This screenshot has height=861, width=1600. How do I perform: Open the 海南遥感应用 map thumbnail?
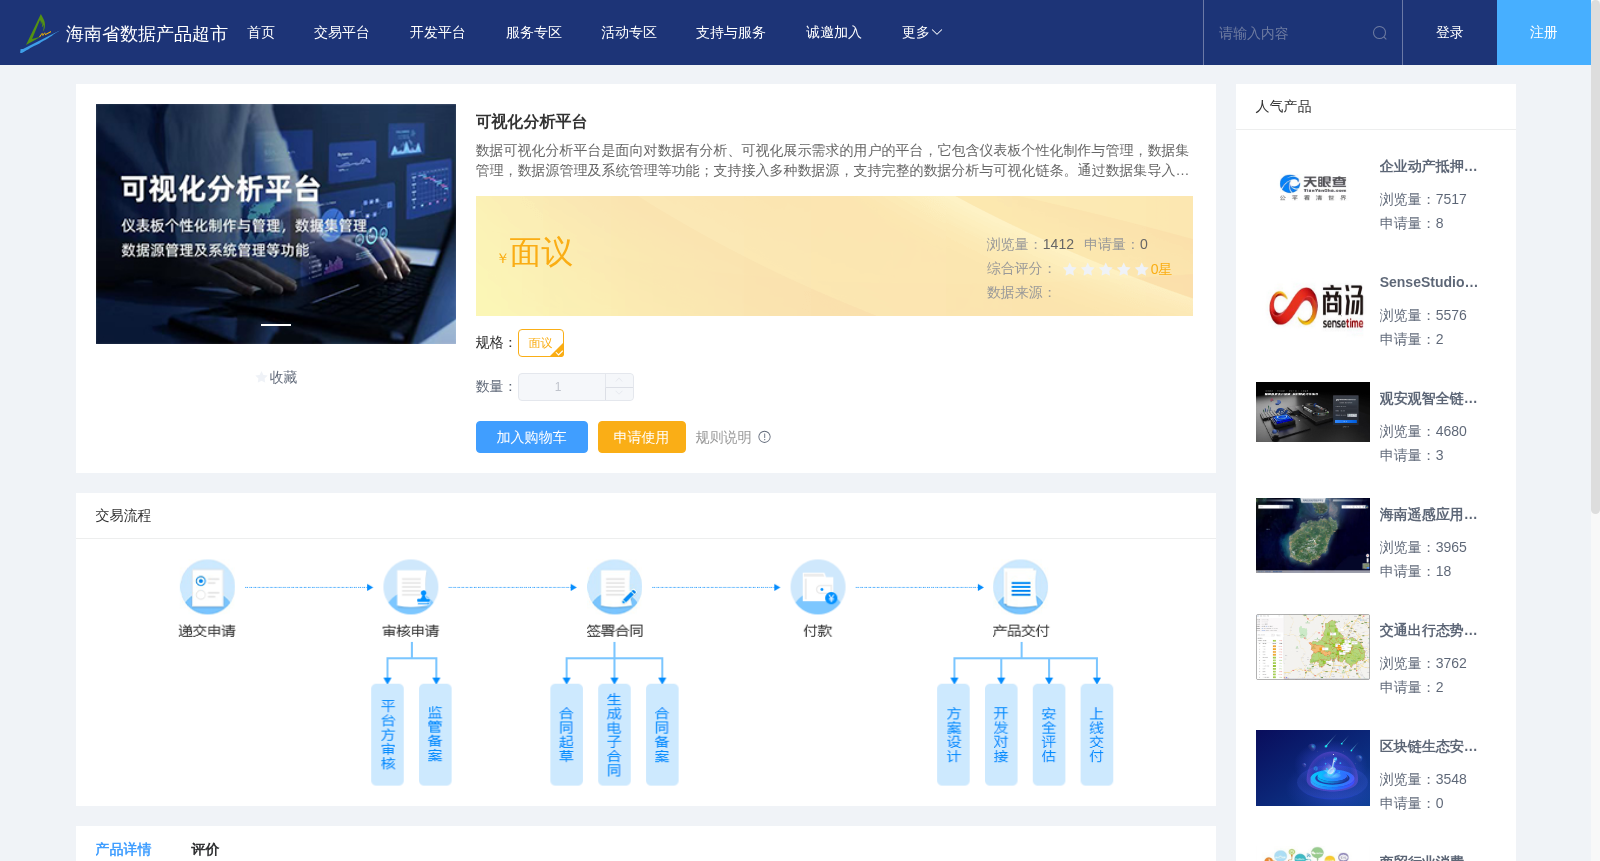1313,535
